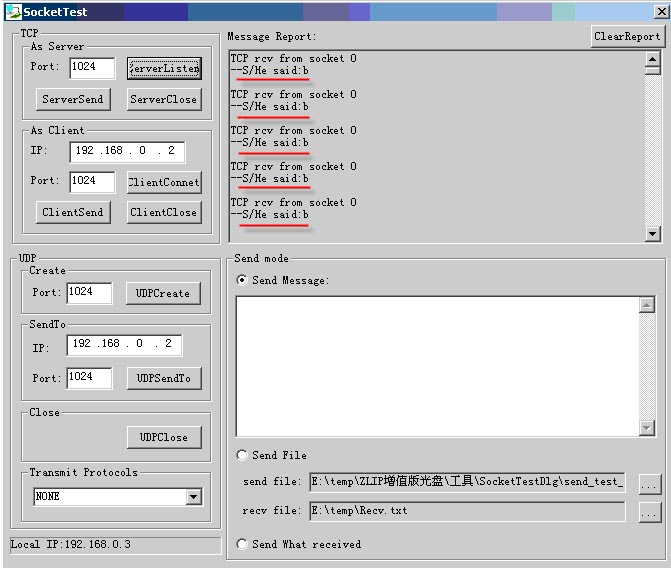The image size is (671, 568).
Task: Click the ServerClose button
Action: (164, 100)
